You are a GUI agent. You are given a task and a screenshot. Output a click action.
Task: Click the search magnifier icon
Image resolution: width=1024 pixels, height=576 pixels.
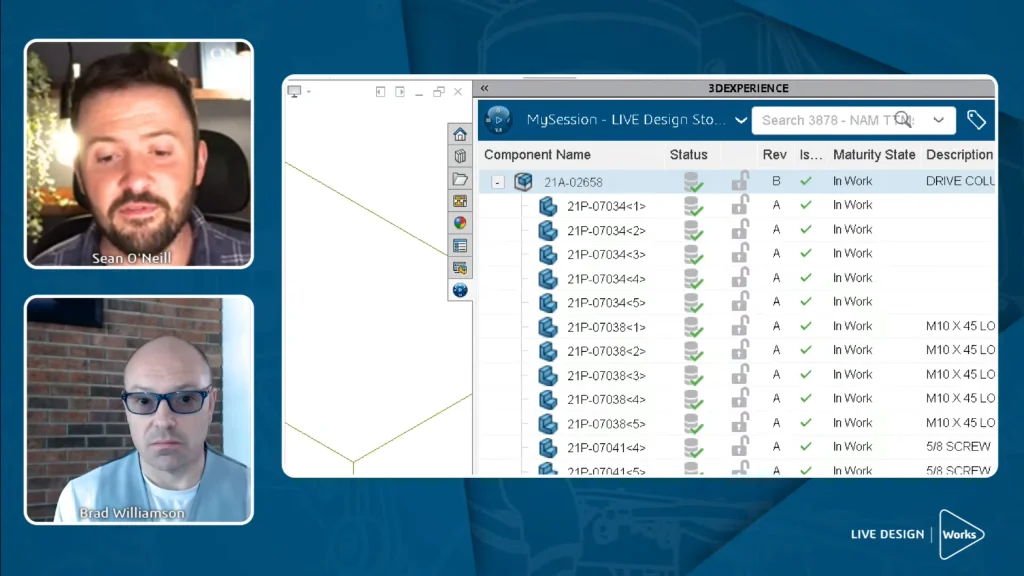903,120
